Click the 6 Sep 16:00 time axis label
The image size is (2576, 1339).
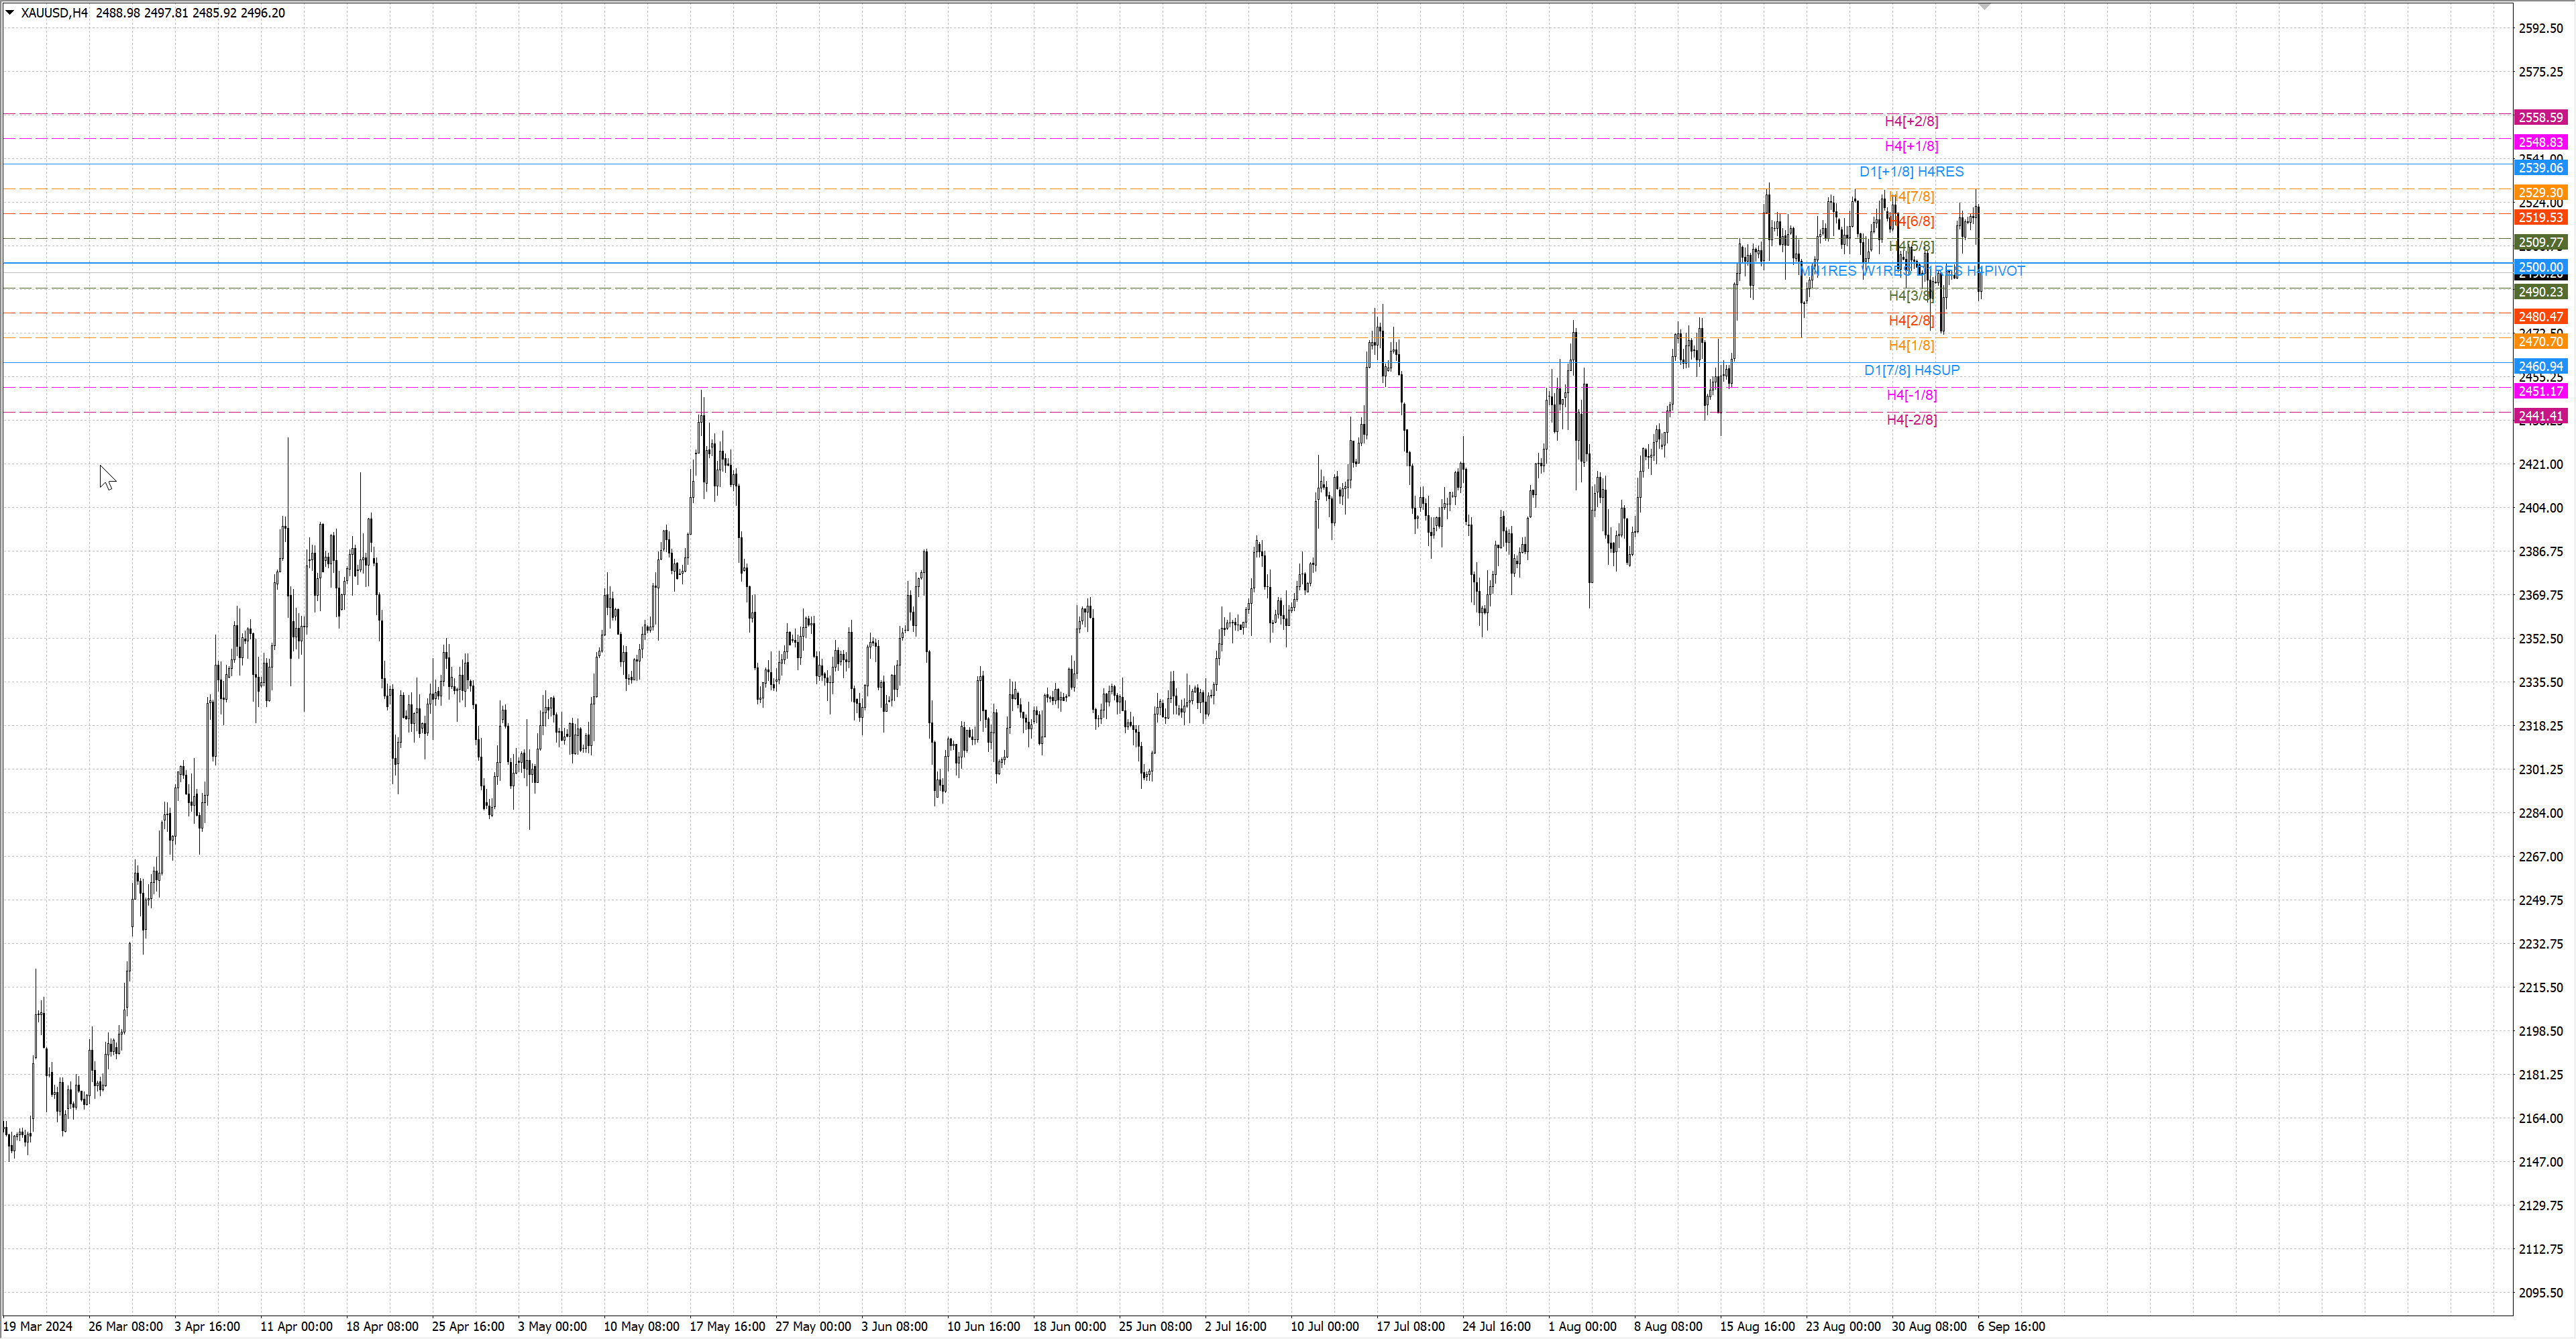coord(2010,1327)
